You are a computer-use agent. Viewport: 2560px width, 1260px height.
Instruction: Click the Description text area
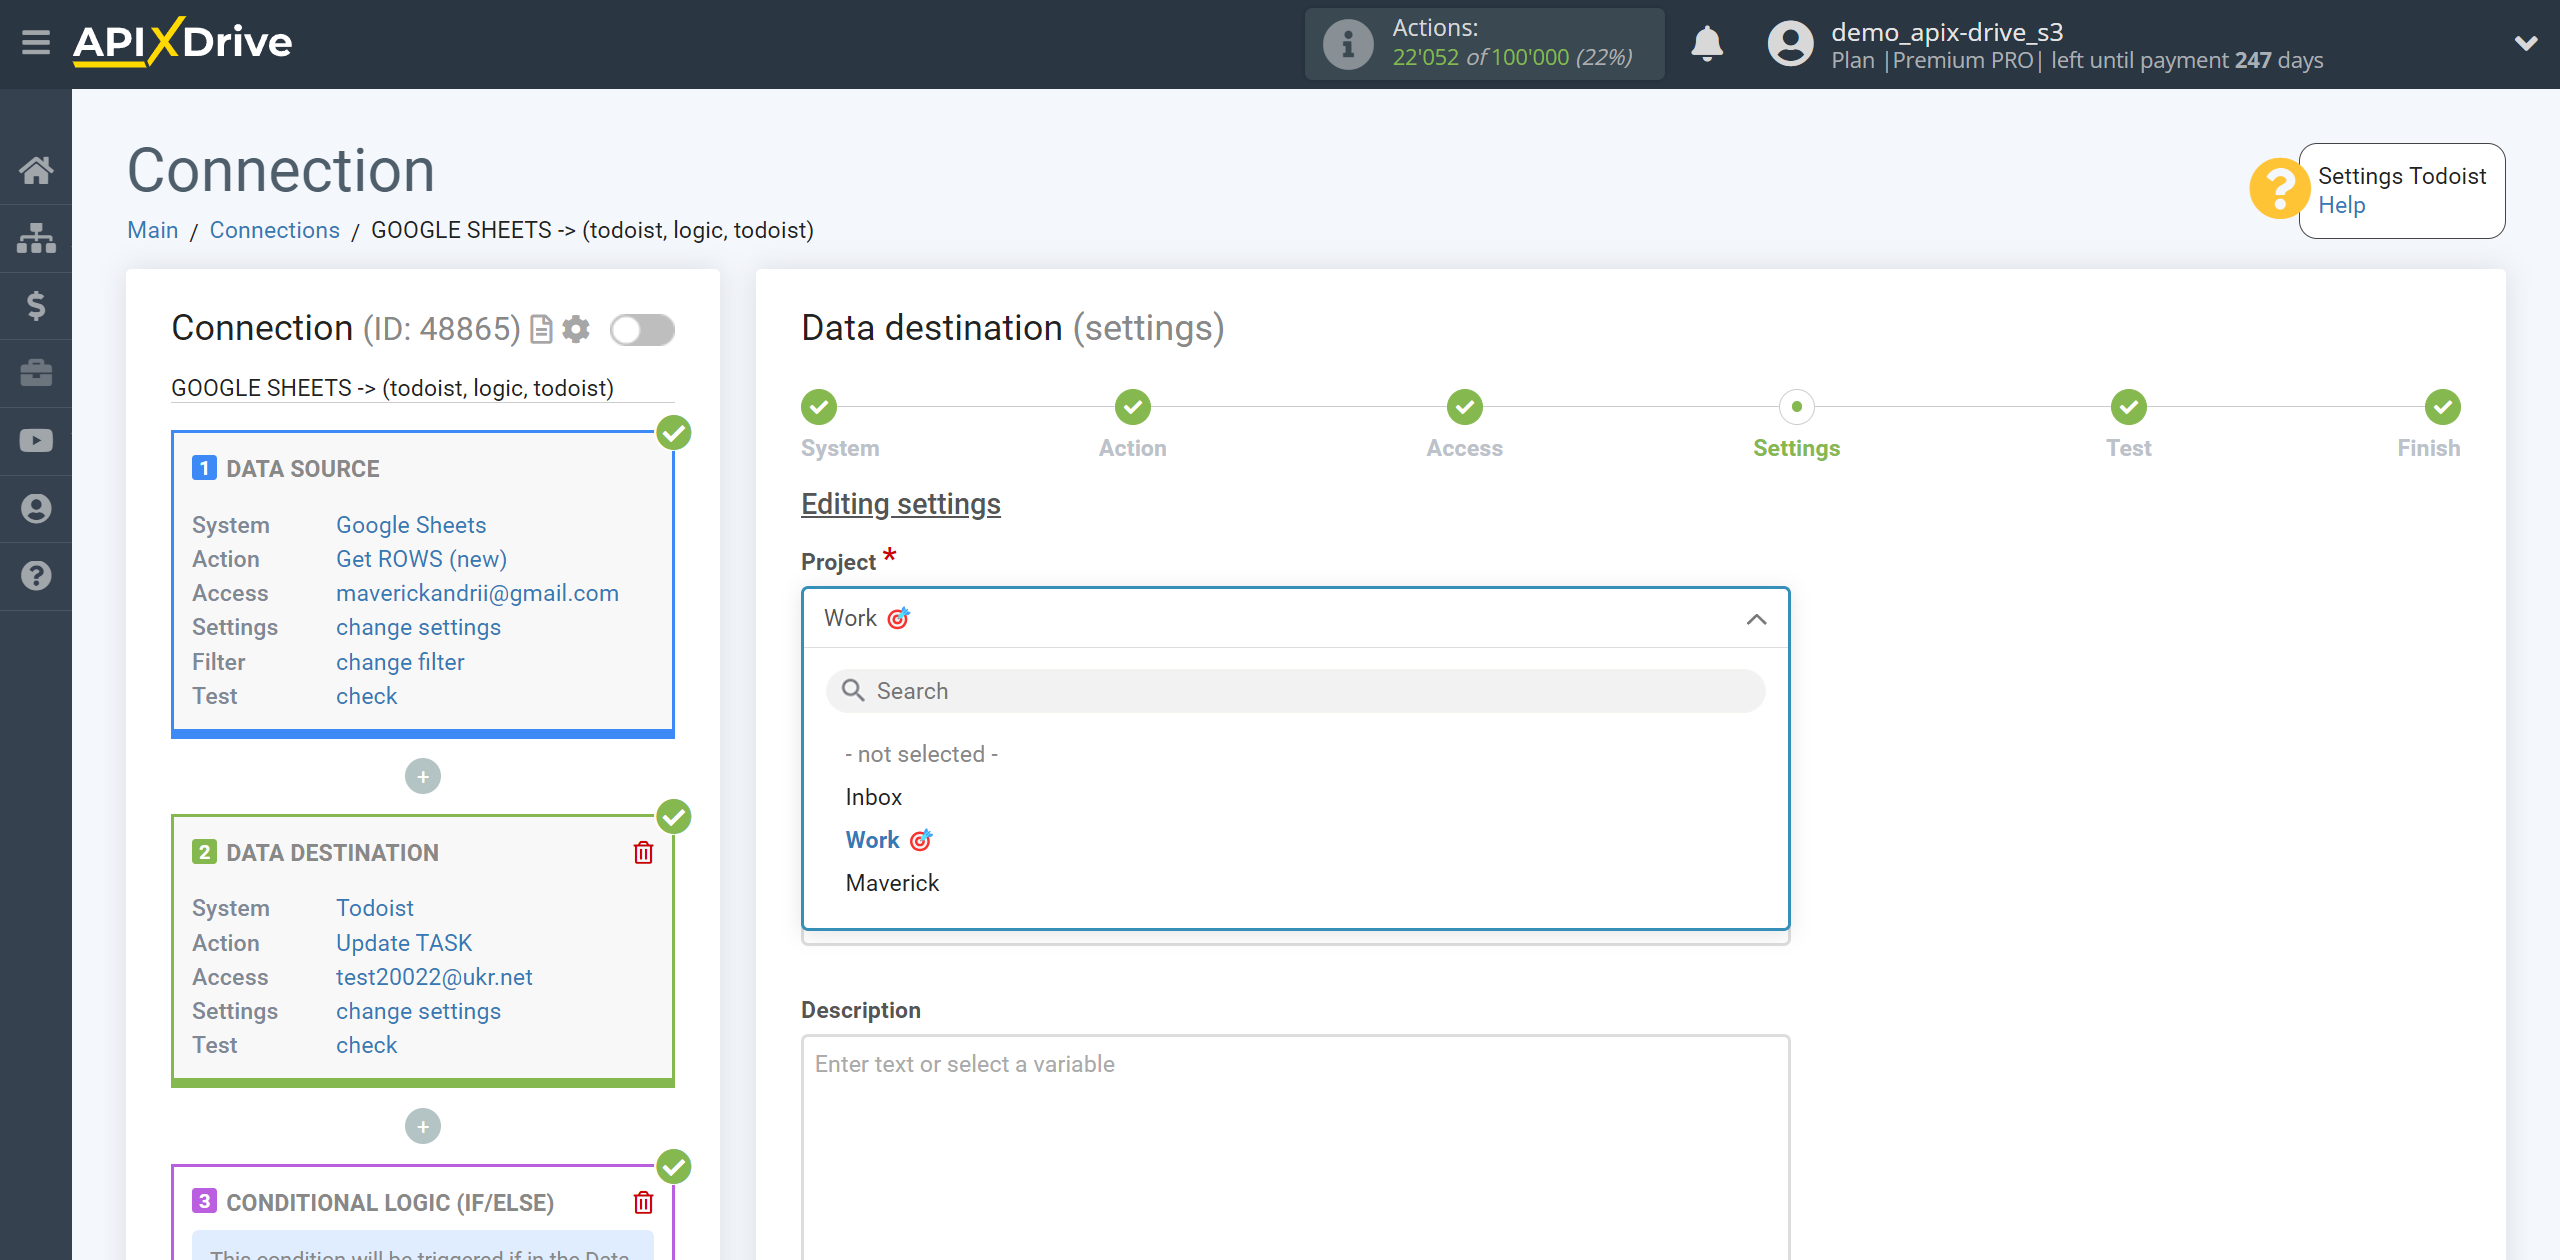[x=1295, y=1148]
